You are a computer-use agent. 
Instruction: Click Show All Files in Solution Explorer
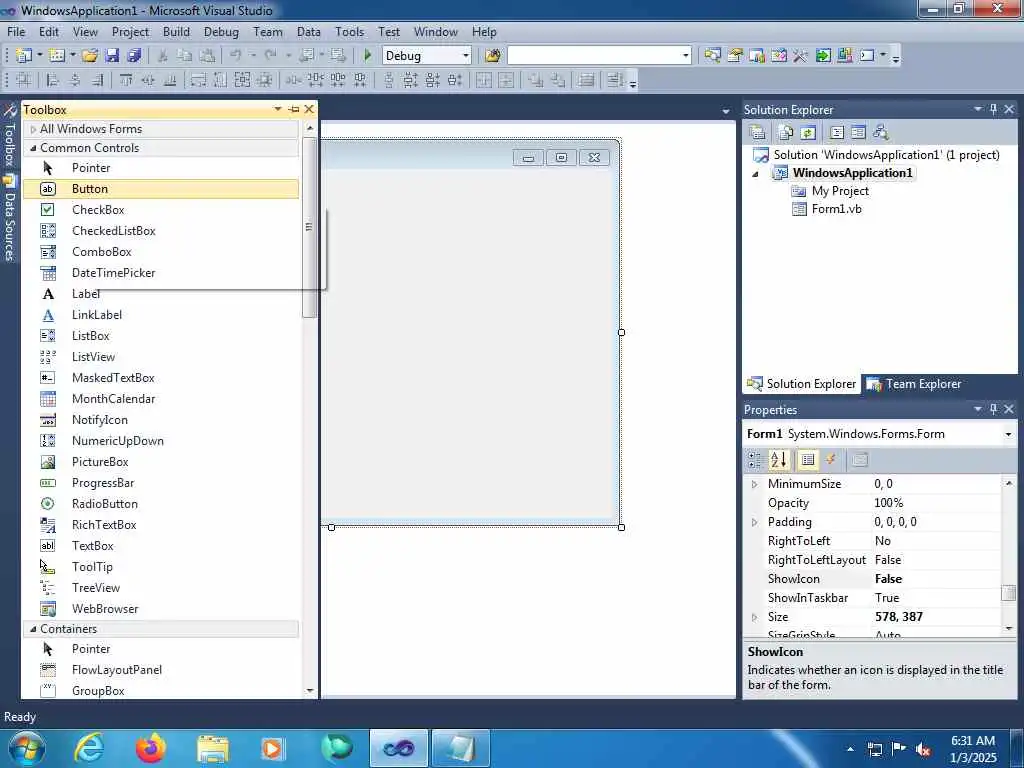[786, 133]
